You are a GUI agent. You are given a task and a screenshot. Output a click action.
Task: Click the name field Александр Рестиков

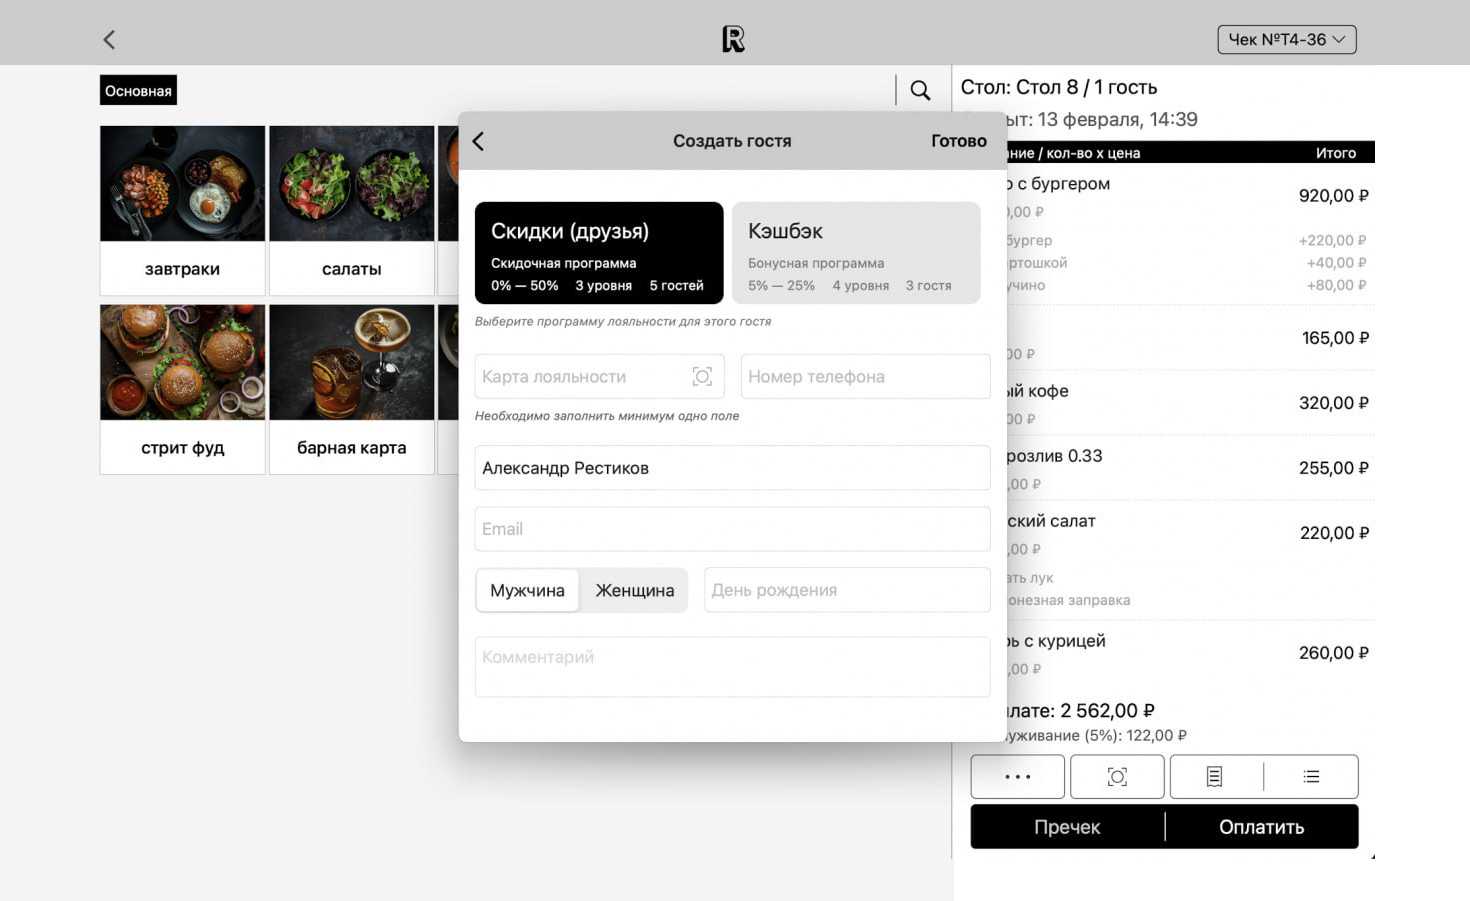point(732,468)
